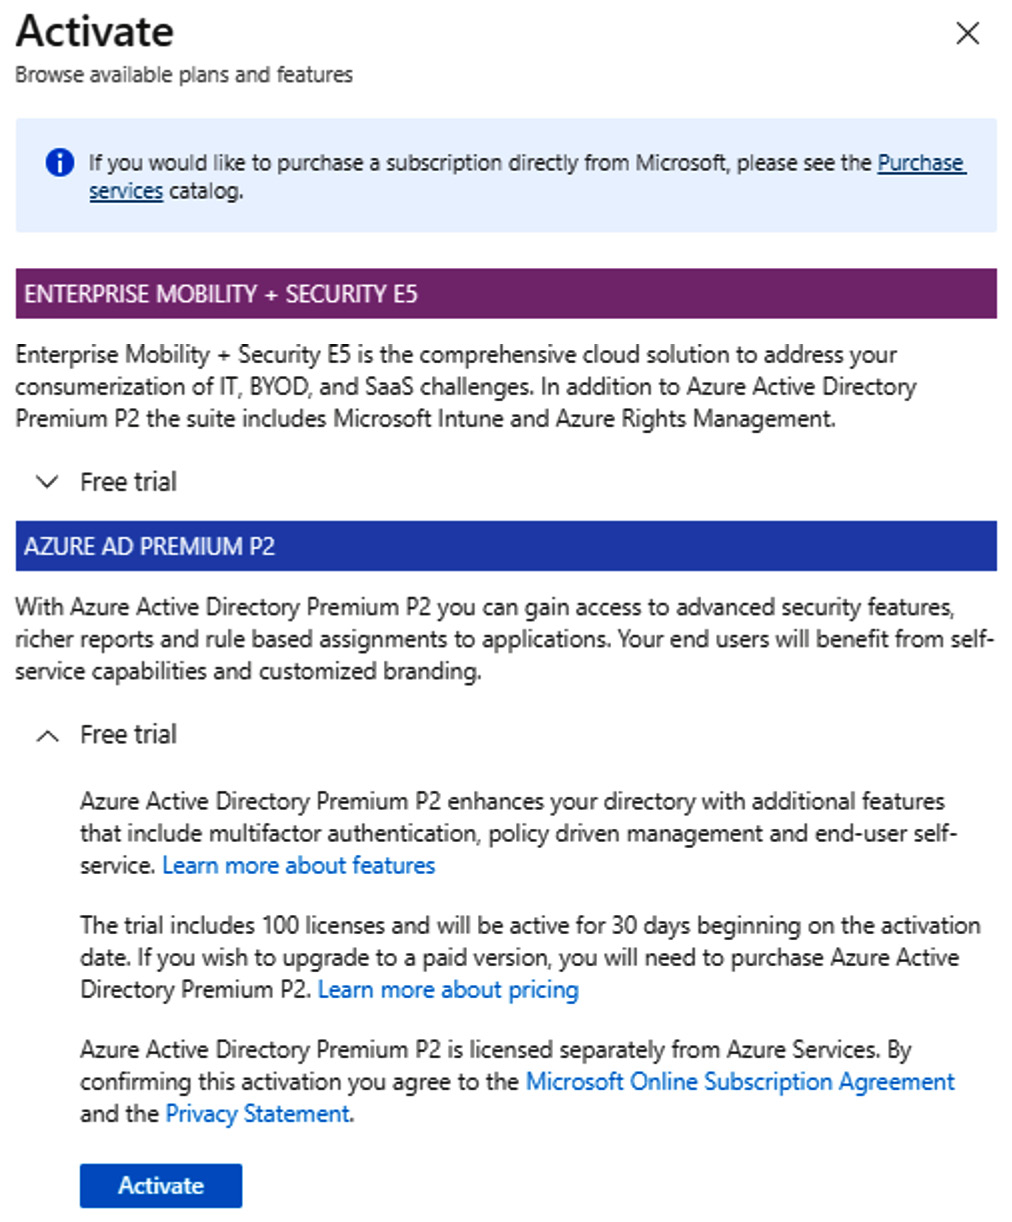The width and height of the screenshot is (1012, 1222).
Task: Click the blue Activate button
Action: 161,1186
